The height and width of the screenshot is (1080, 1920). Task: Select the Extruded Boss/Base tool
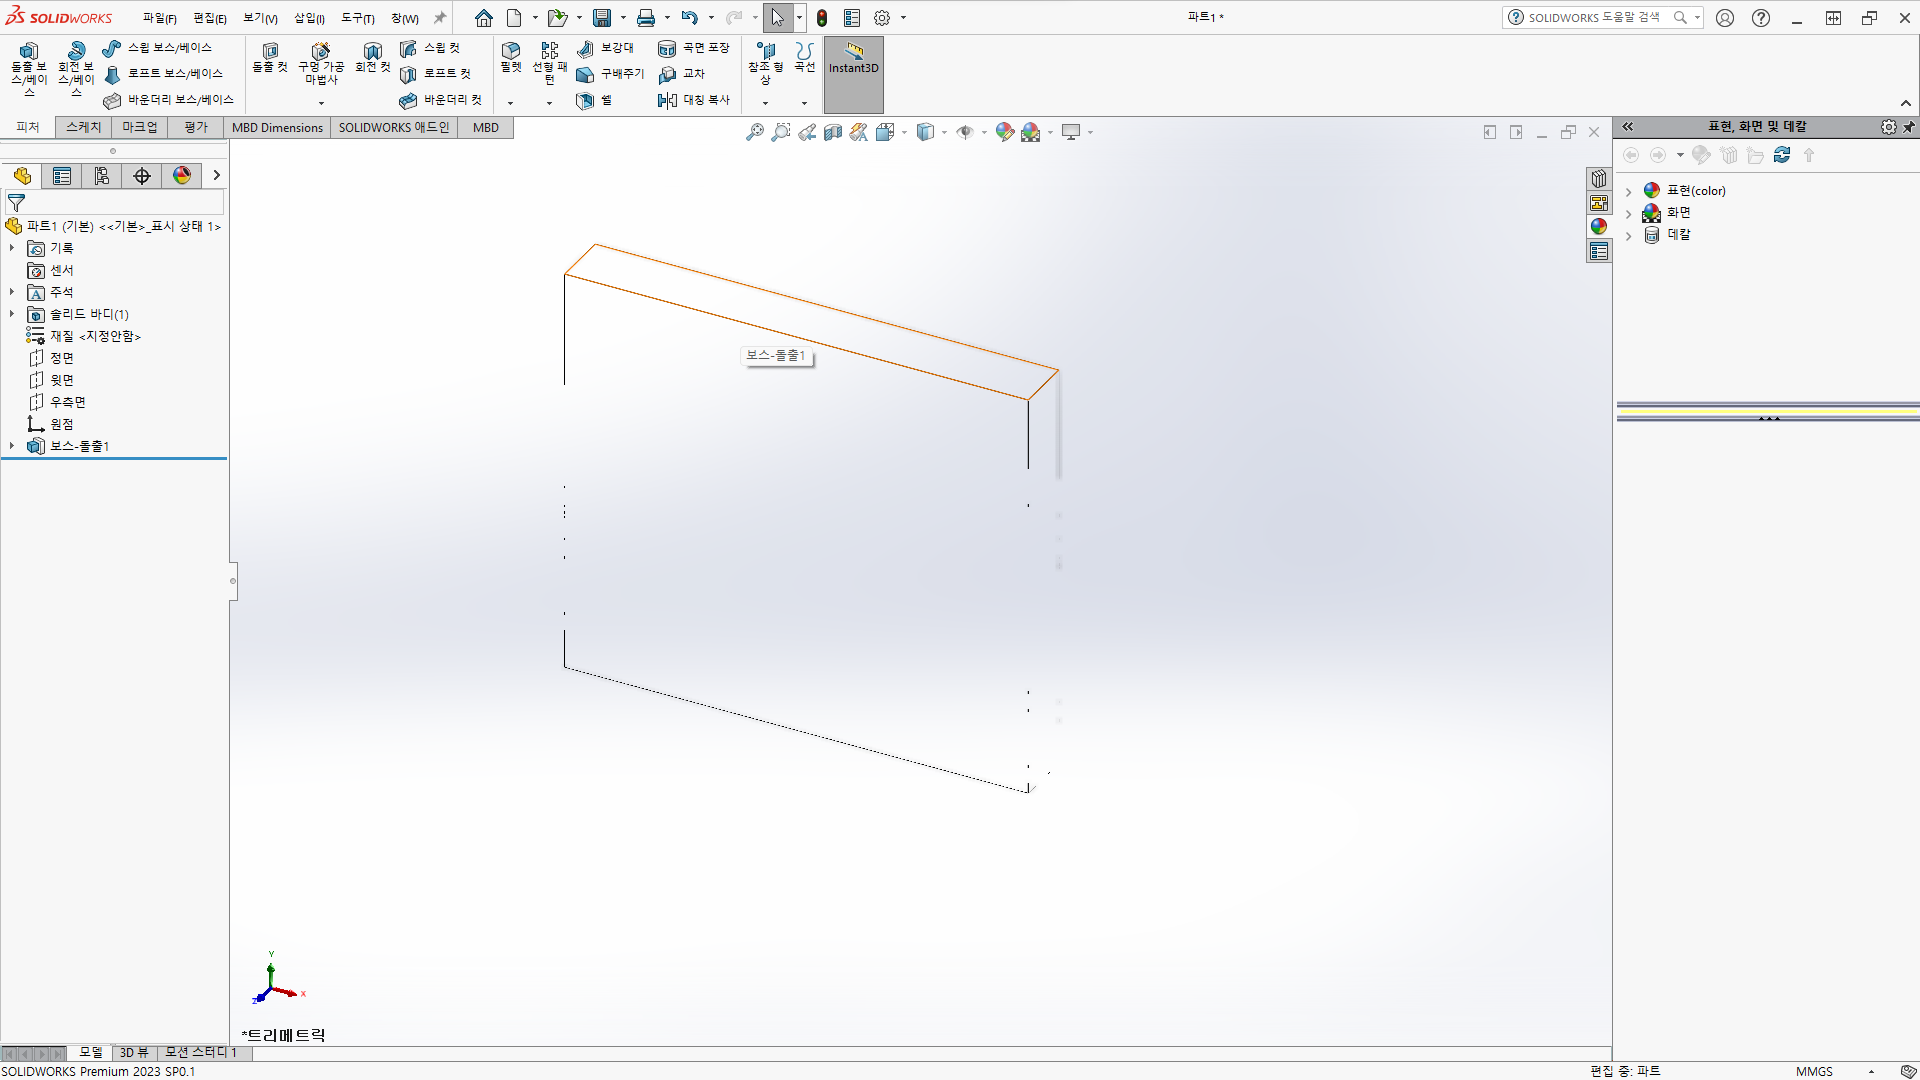coord(29,68)
